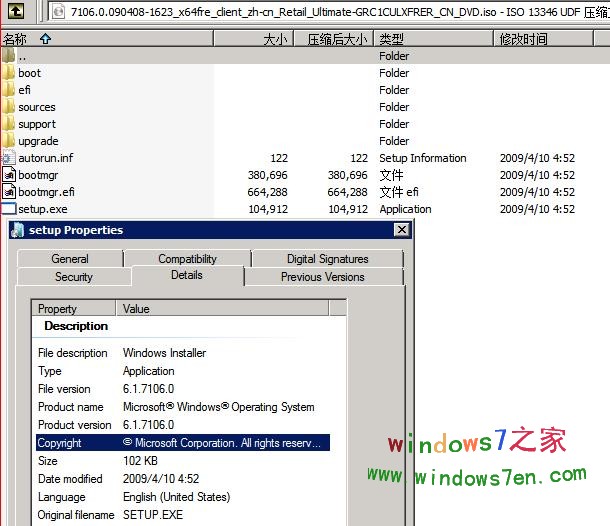Click the Setup Information type cell

click(423, 158)
